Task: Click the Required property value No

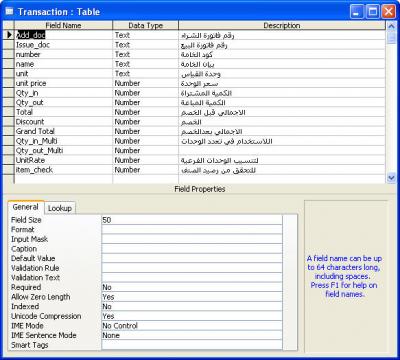Action: 192,287
